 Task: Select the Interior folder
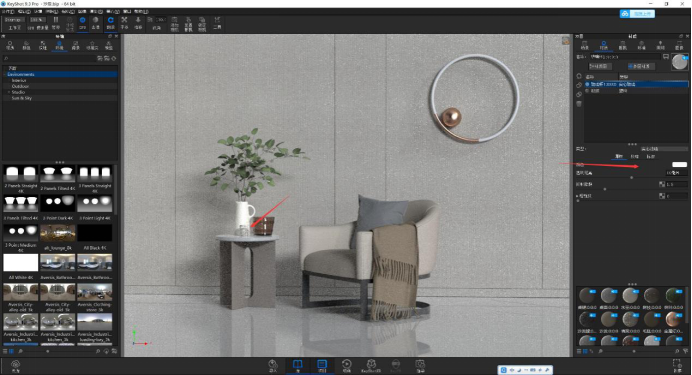(x=19, y=80)
